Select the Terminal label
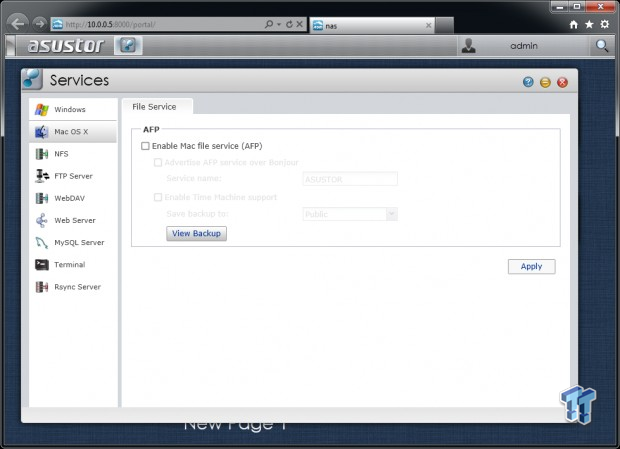 coord(70,264)
